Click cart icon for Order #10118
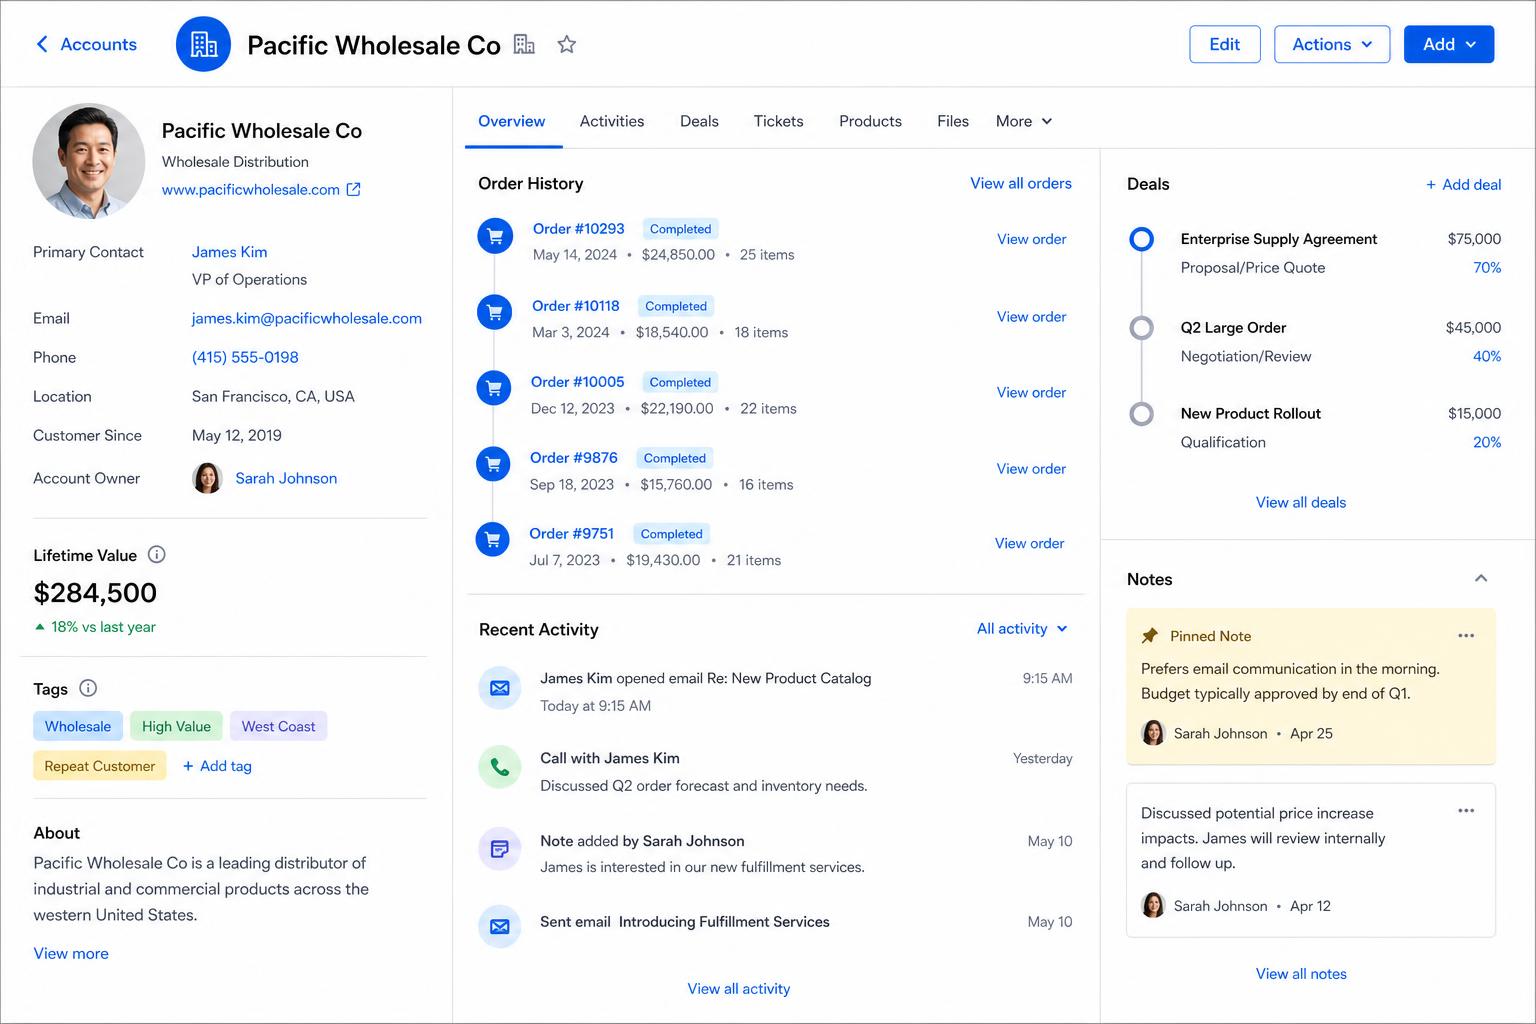This screenshot has width=1536, height=1024. (x=494, y=312)
